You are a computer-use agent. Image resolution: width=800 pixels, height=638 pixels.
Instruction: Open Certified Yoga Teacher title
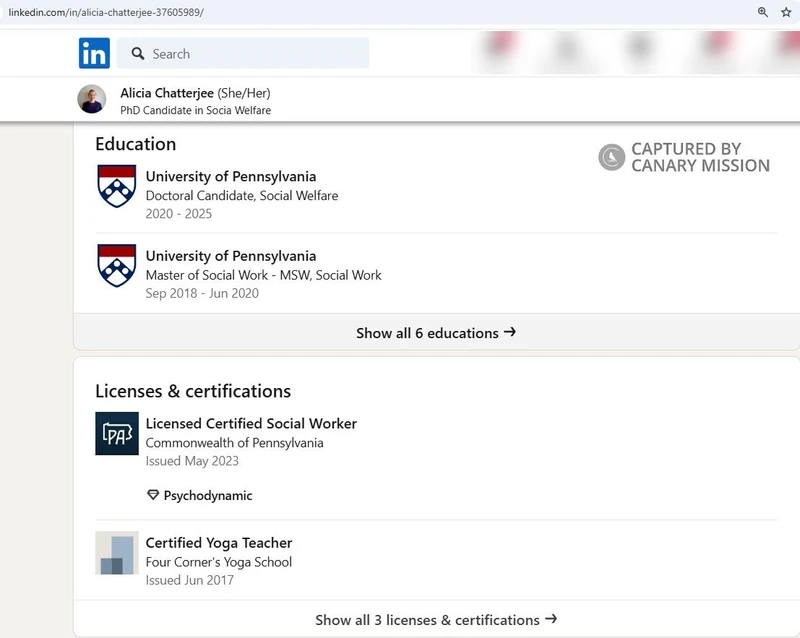point(219,543)
